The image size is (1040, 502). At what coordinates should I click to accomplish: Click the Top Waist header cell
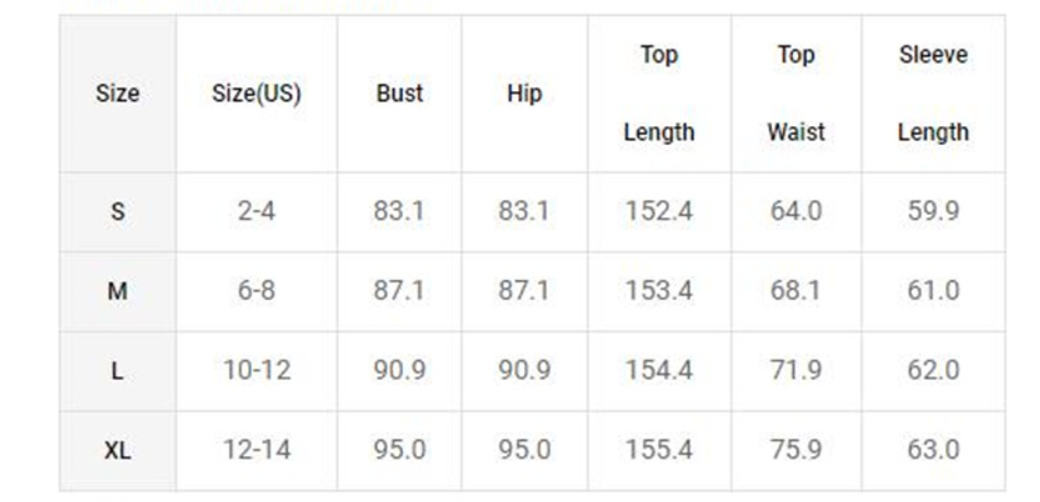(796, 94)
